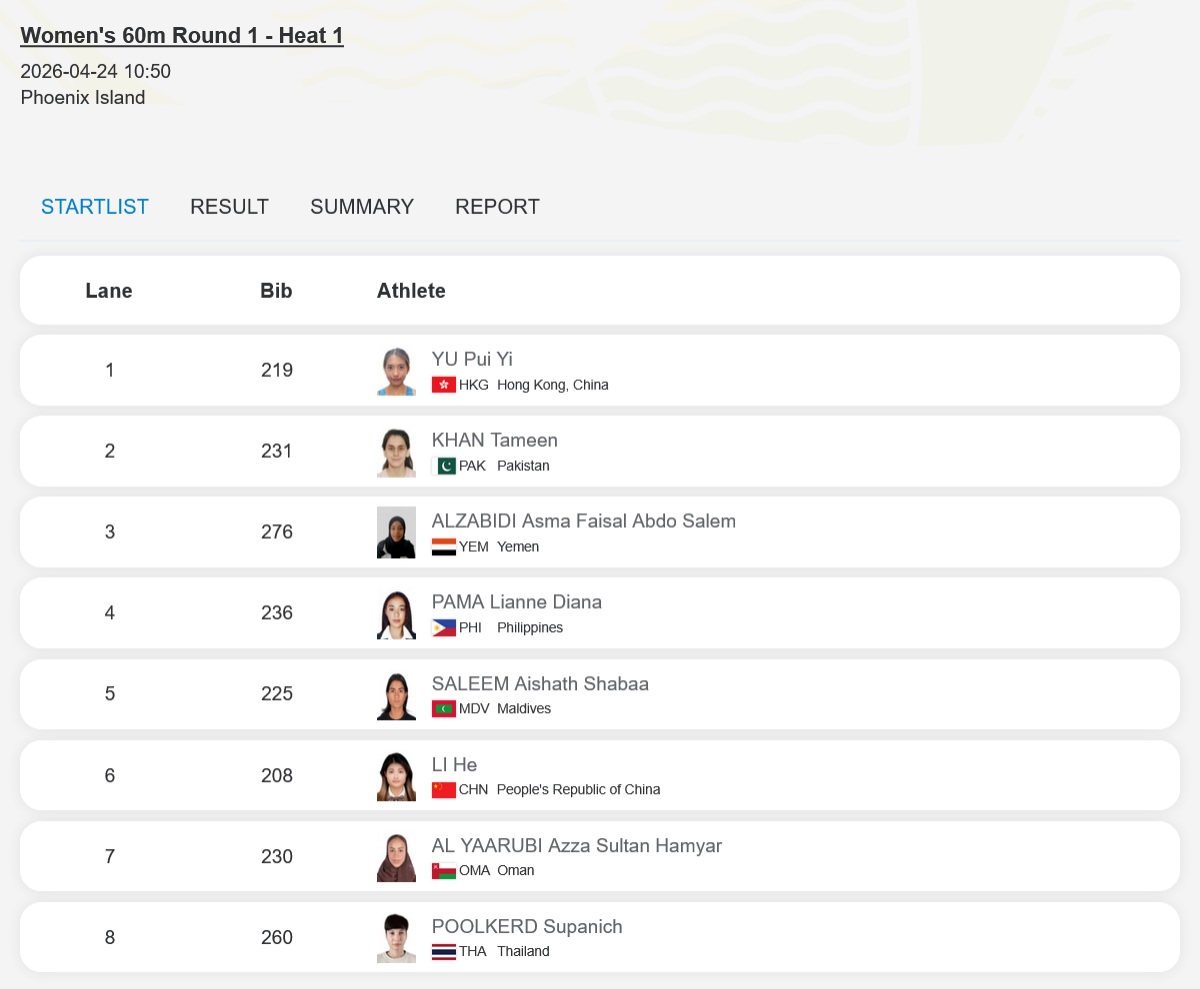Click the Lane column header
The width and height of the screenshot is (1200, 989).
pos(109,291)
